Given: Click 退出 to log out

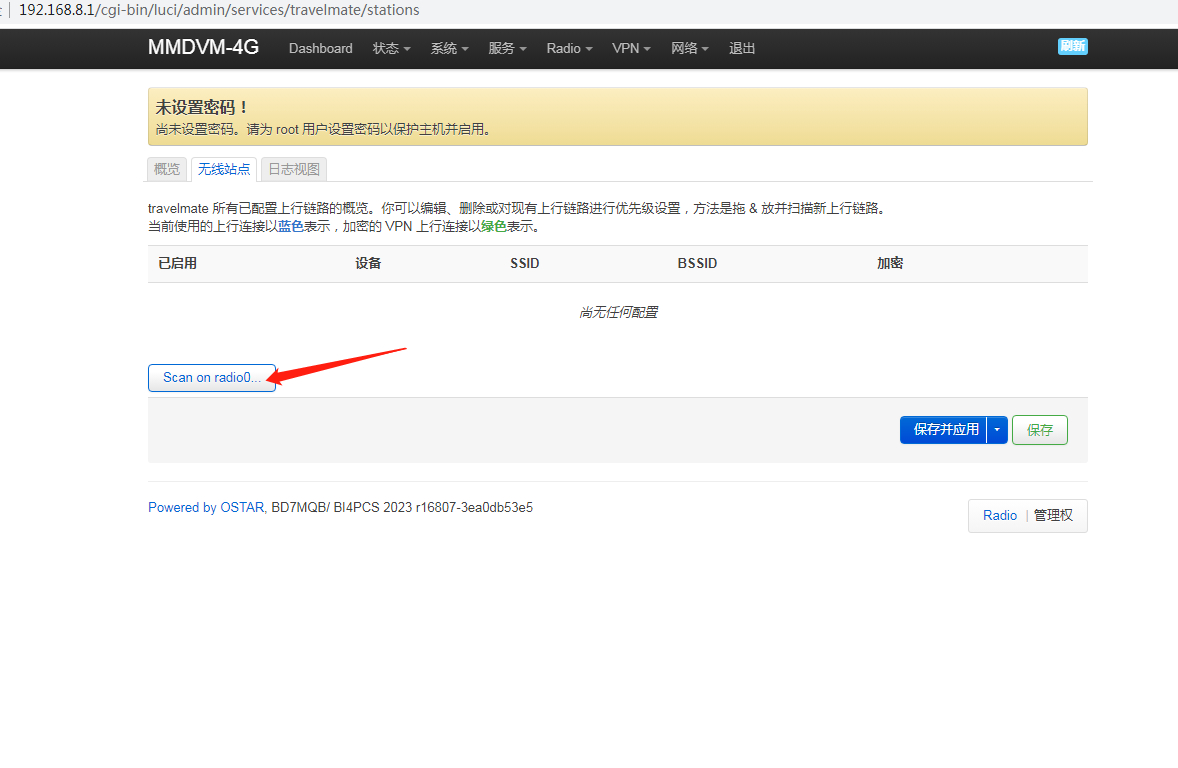Looking at the screenshot, I should click(742, 49).
